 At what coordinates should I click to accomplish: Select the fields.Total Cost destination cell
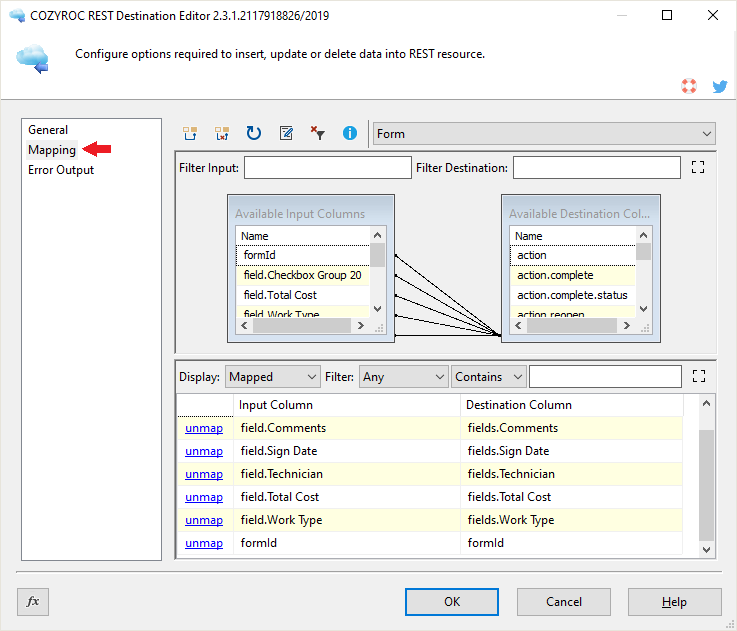click(572, 497)
